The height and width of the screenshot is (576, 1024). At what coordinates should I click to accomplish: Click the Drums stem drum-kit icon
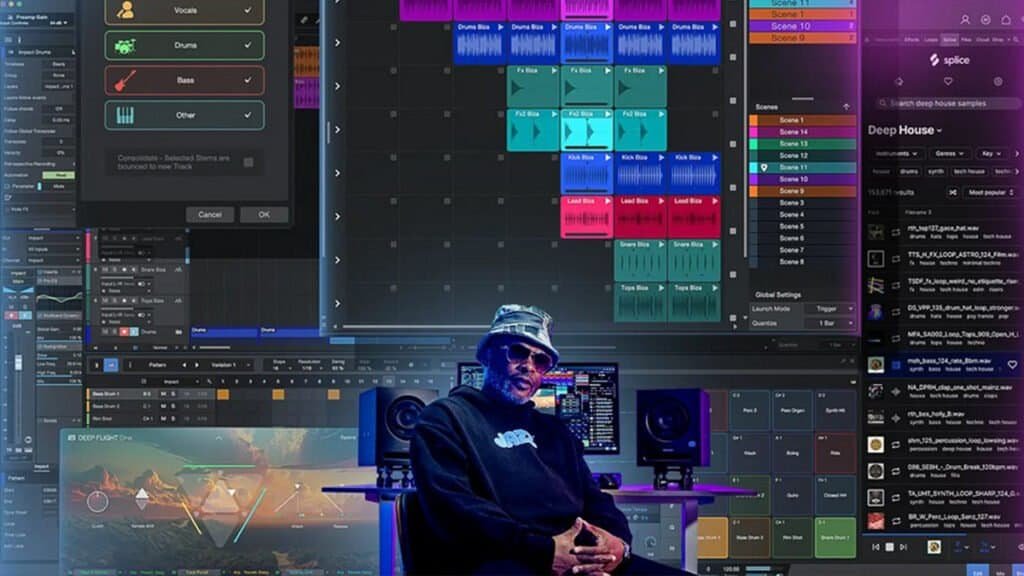pos(125,46)
